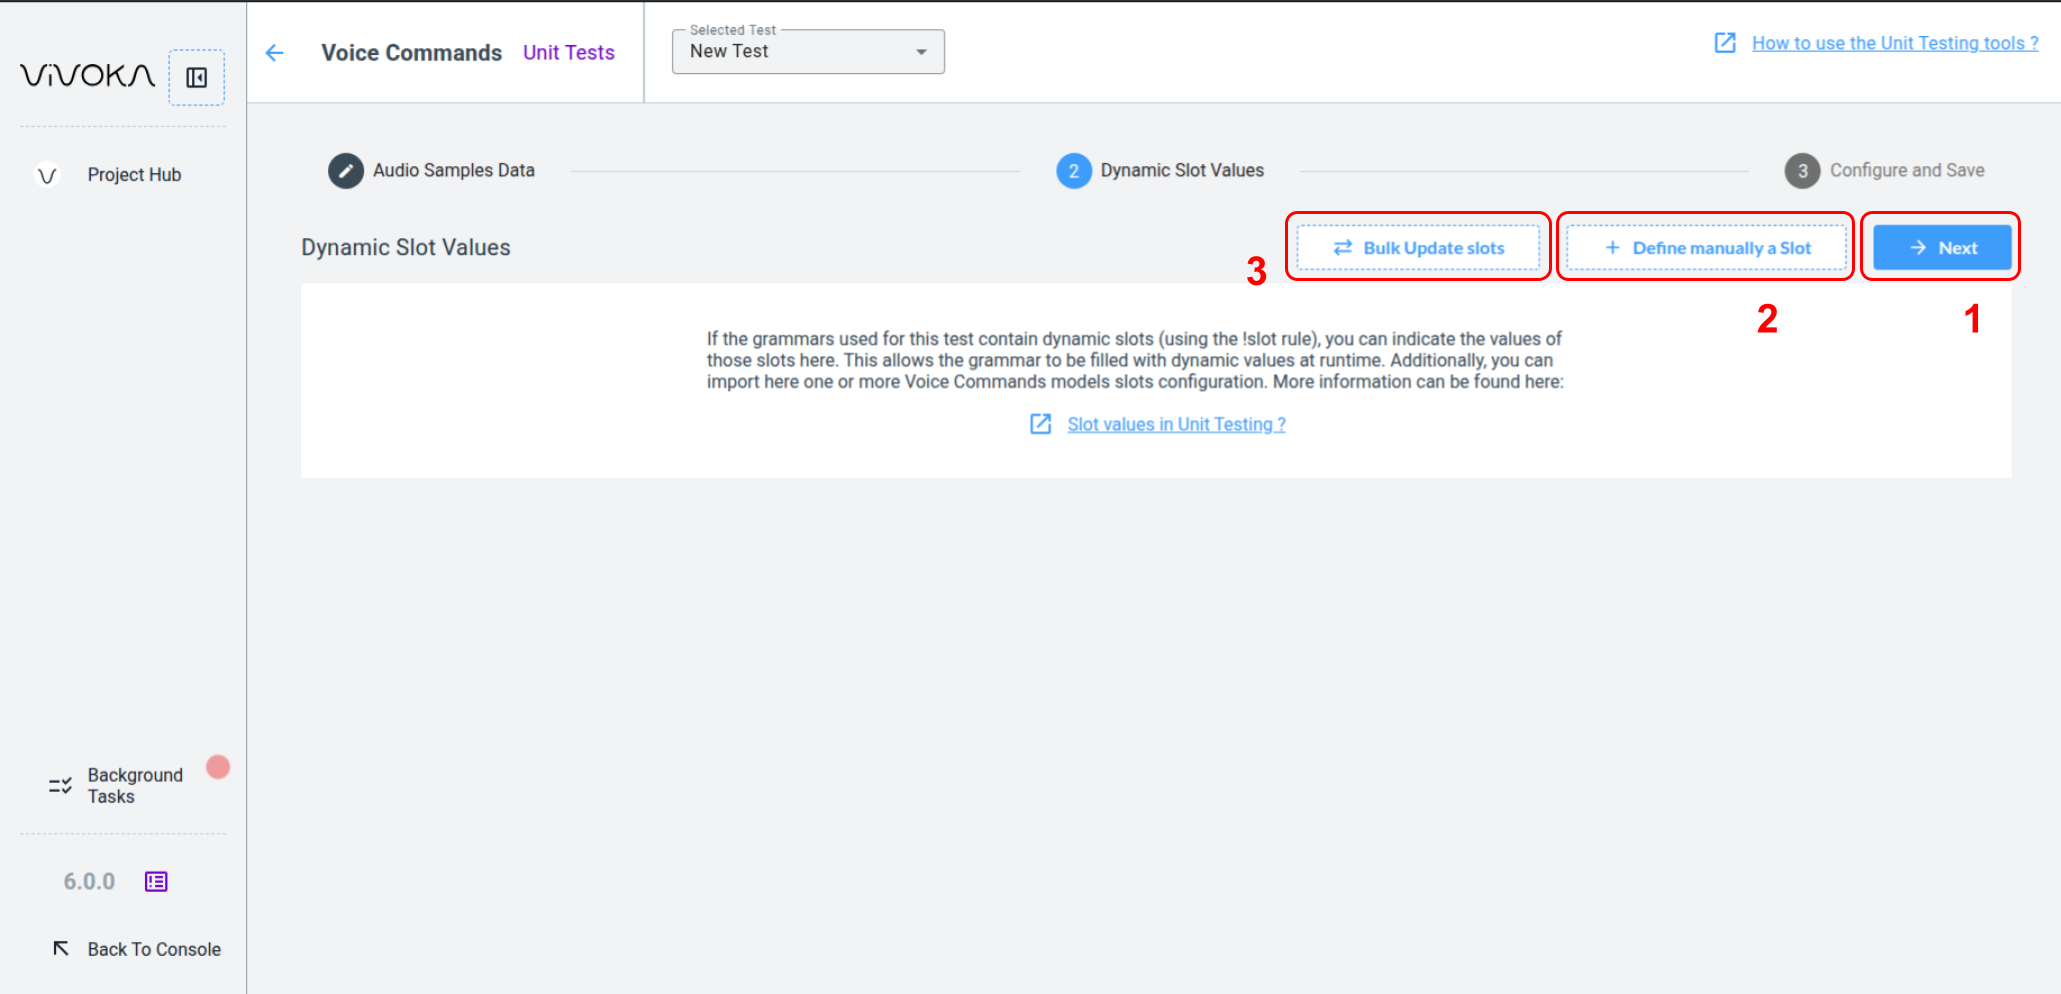Click the Vivoka logo

[88, 76]
